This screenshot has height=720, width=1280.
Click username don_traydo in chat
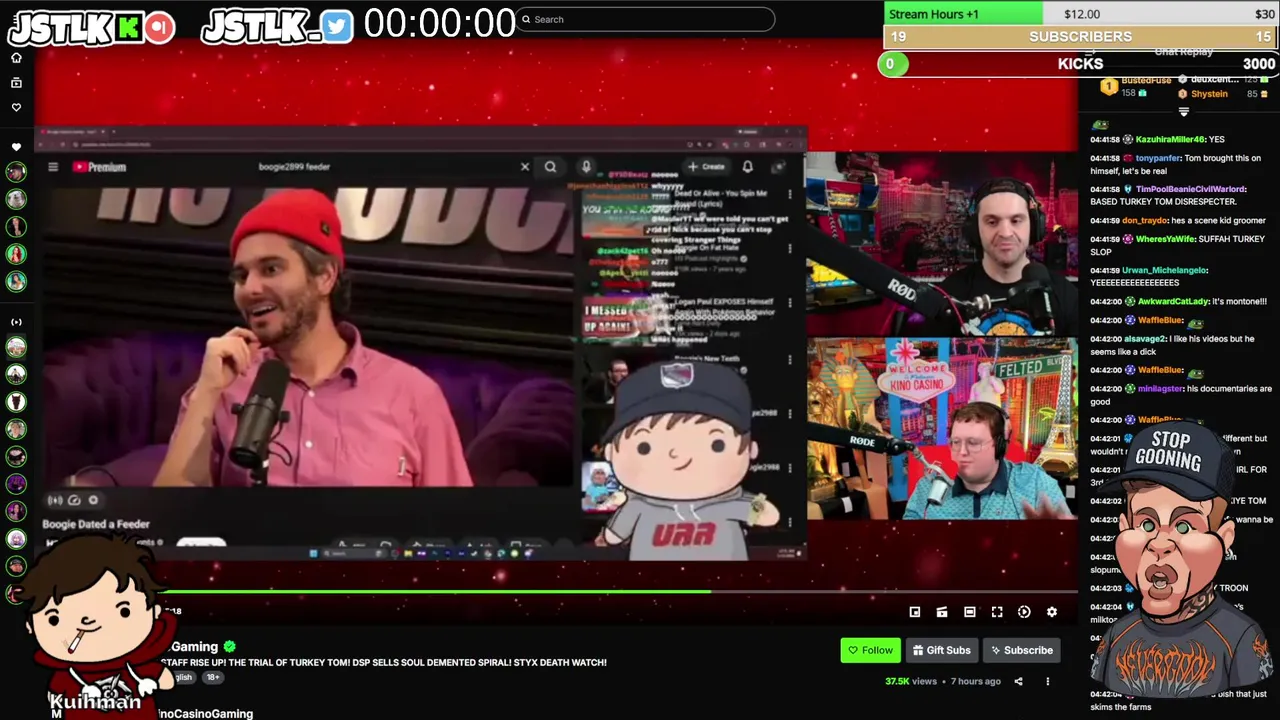(1145, 220)
